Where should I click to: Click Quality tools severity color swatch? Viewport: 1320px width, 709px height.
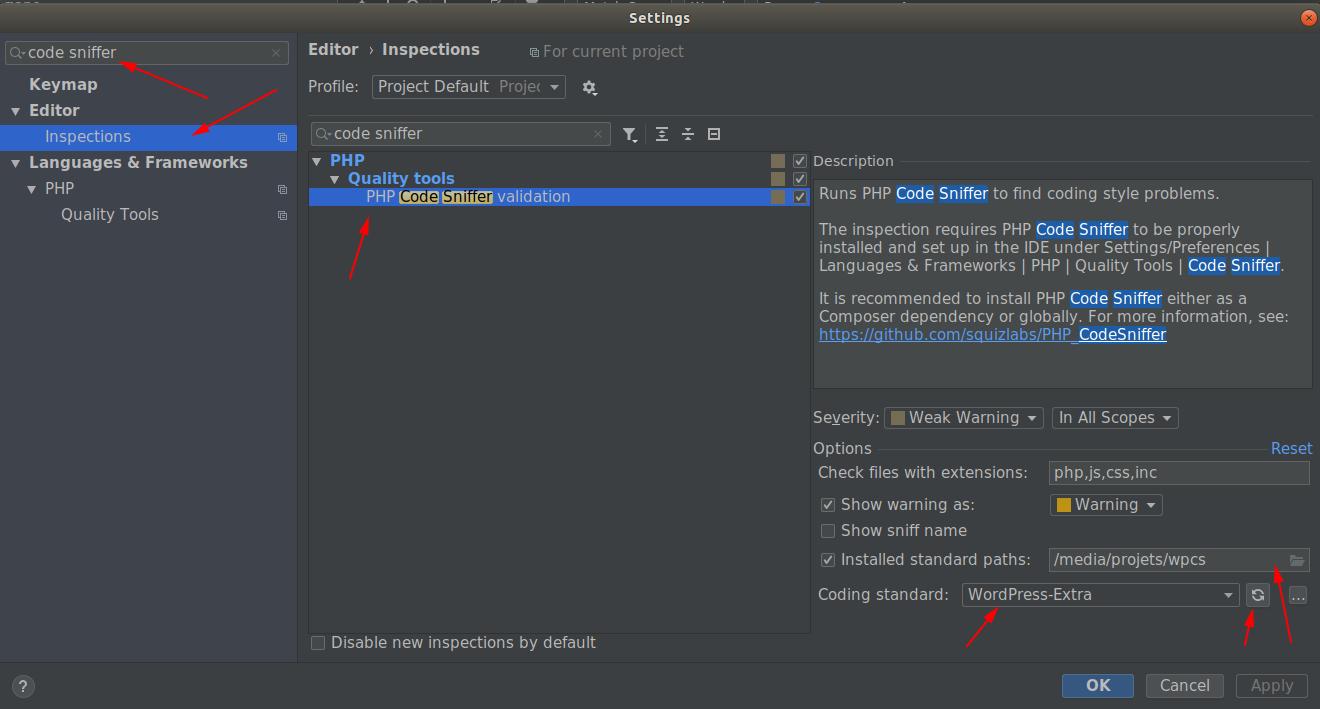[778, 179]
